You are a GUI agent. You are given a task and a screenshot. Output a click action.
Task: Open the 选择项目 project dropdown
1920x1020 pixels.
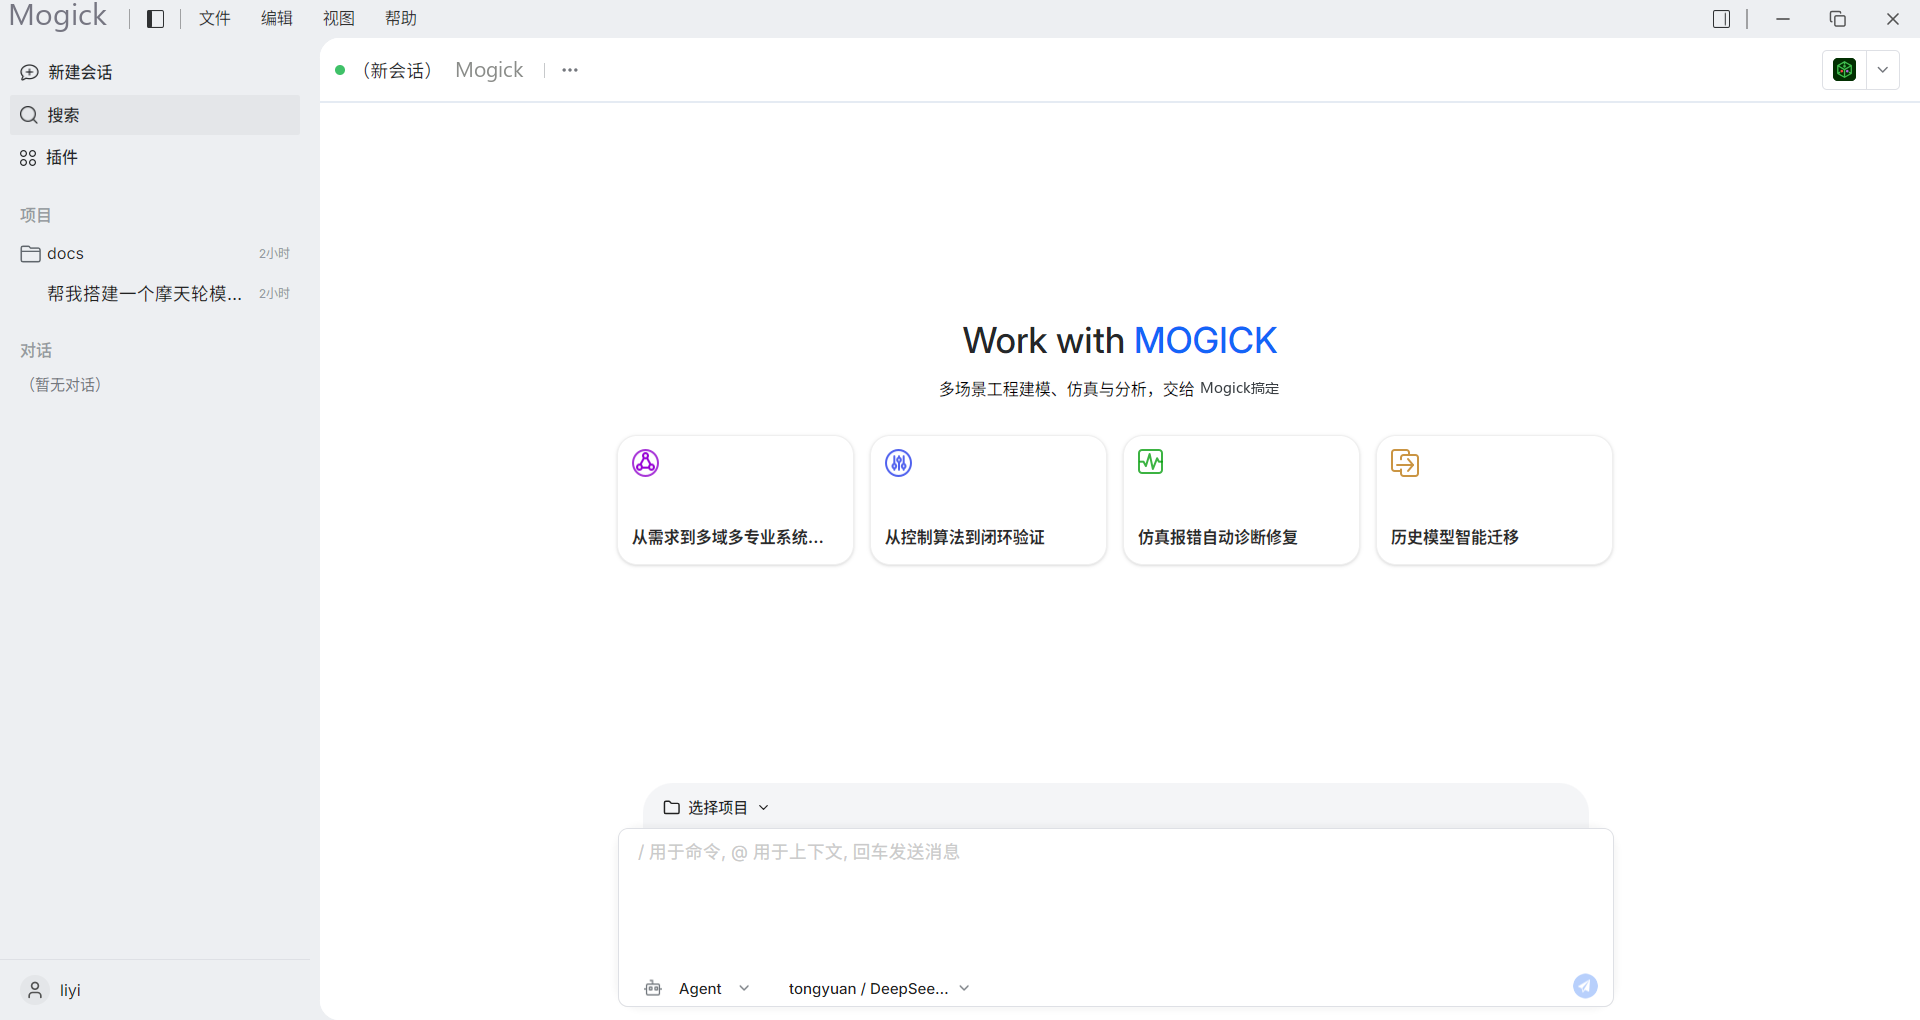pyautogui.click(x=716, y=808)
